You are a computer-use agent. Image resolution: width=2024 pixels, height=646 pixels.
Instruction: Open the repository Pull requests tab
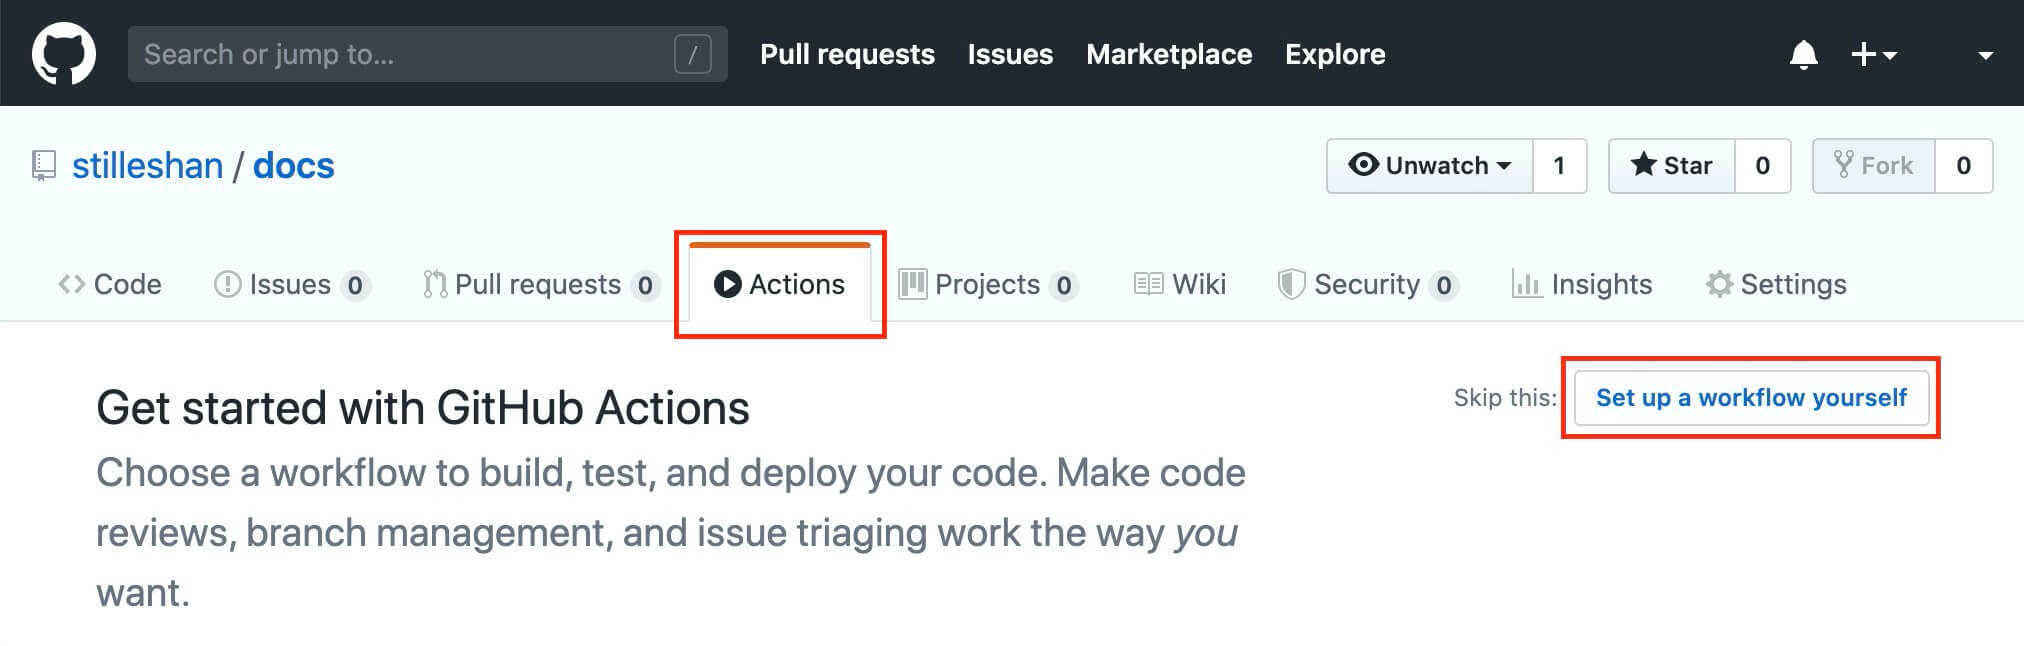pos(539,285)
